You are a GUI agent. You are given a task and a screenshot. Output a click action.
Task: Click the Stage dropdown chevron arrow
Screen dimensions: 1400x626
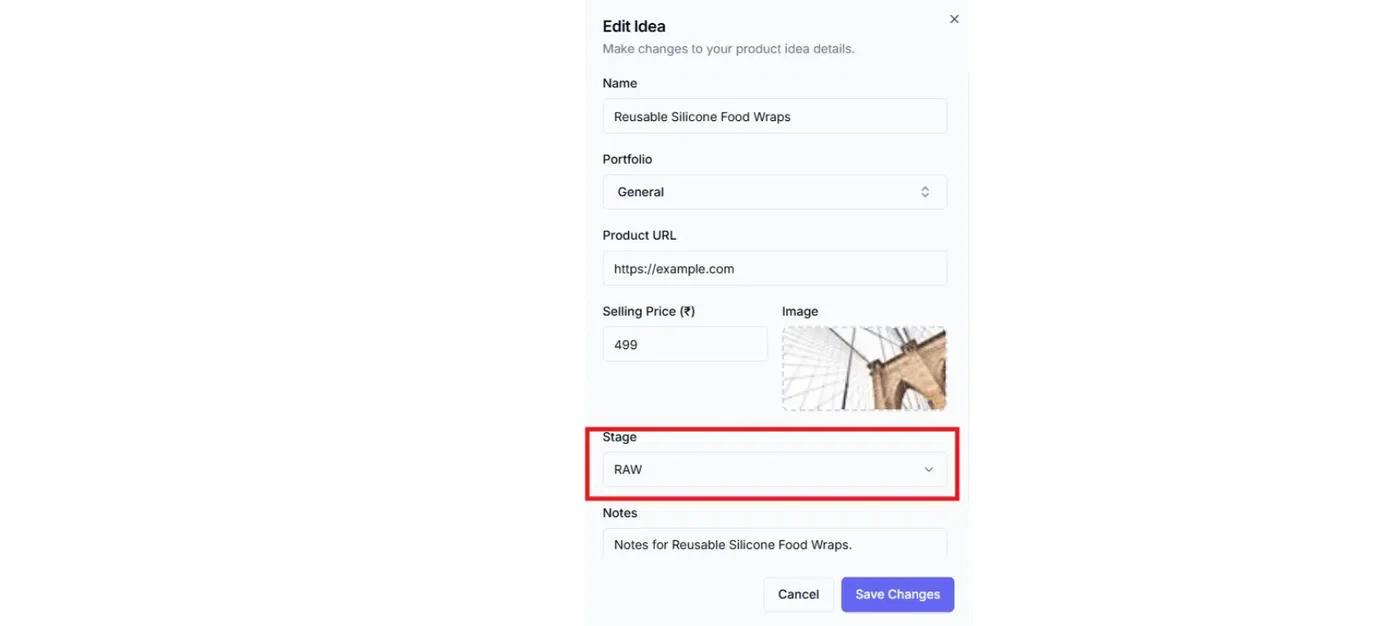click(x=928, y=470)
